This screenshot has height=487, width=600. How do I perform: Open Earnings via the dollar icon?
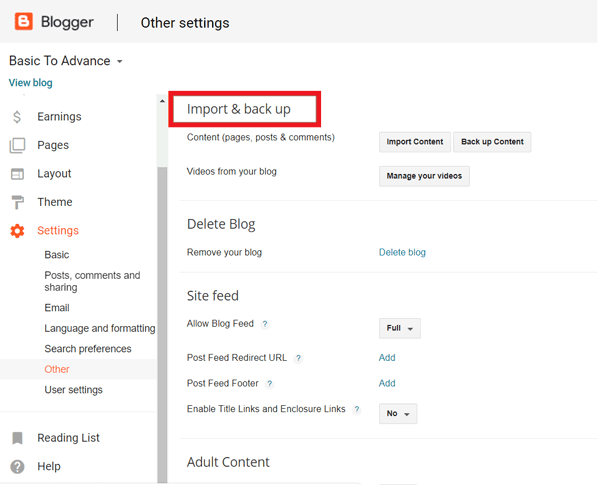coord(17,117)
